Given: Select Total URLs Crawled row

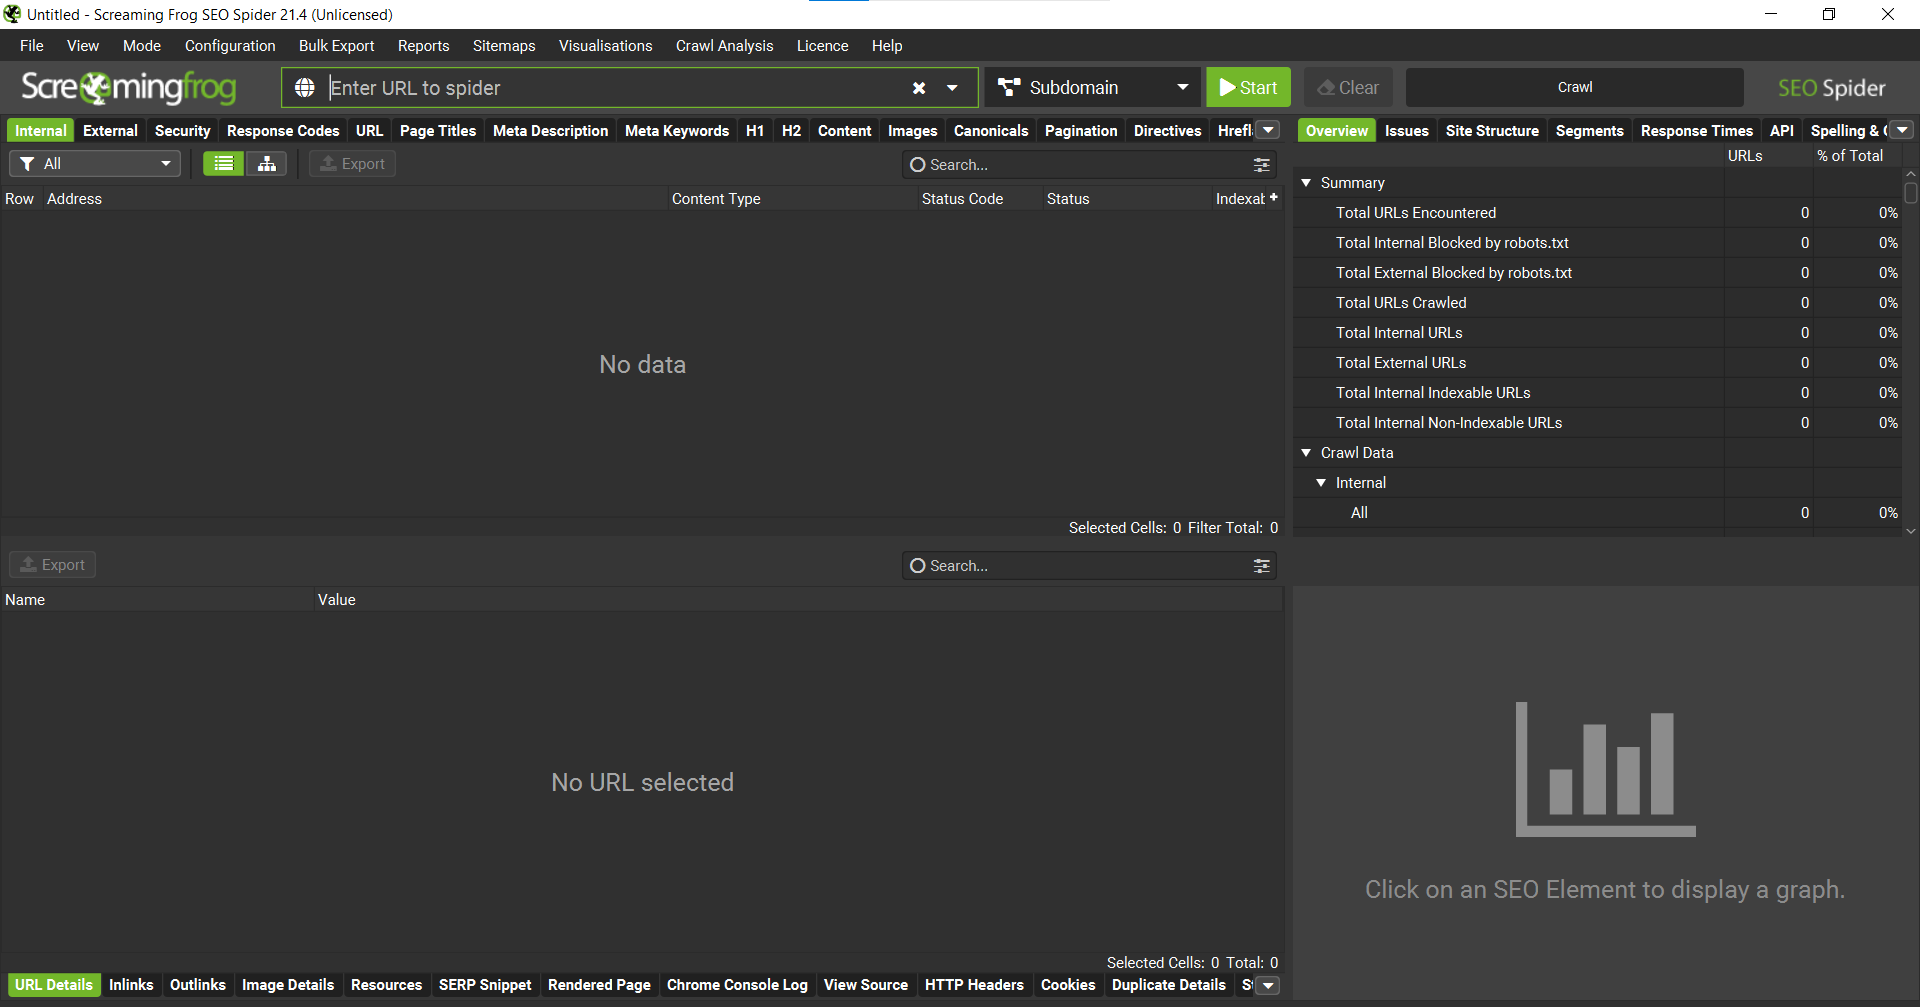Looking at the screenshot, I should (x=1598, y=303).
